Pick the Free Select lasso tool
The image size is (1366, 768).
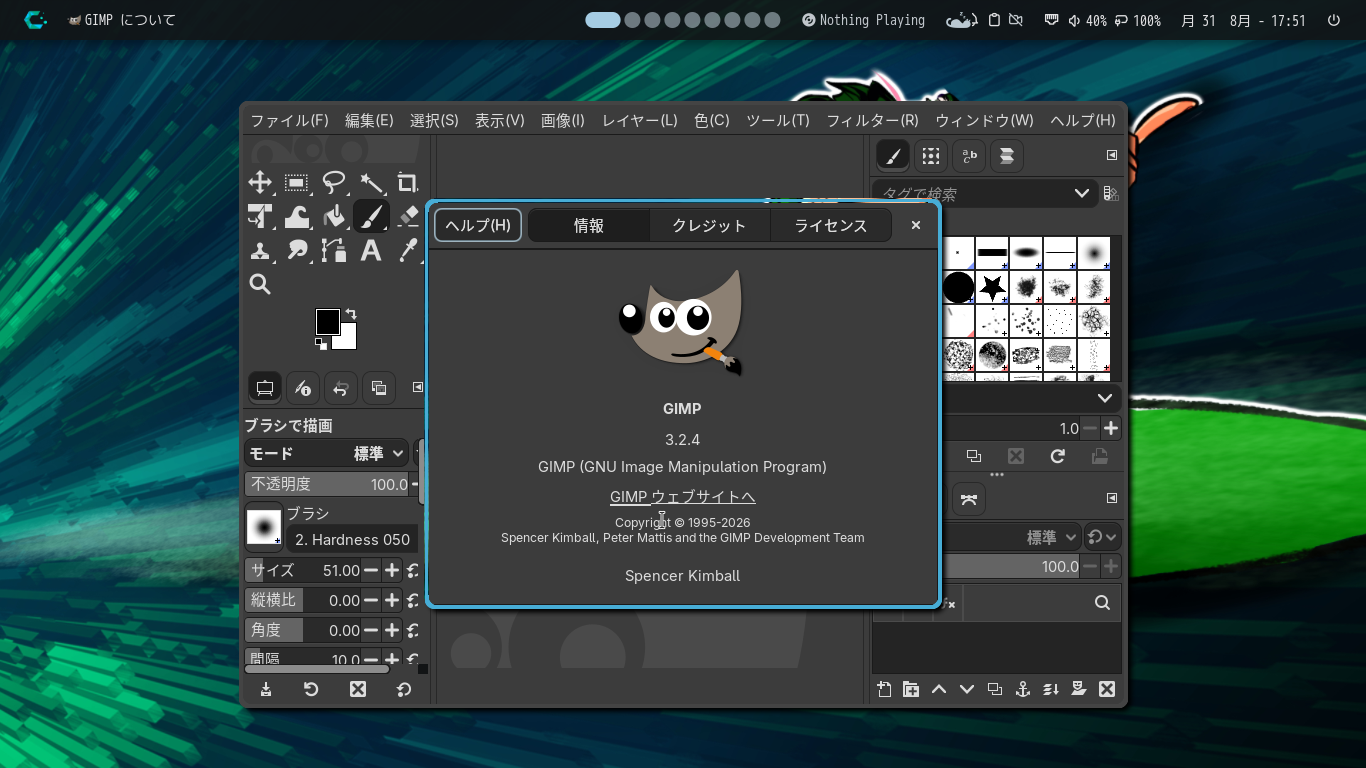tap(334, 182)
